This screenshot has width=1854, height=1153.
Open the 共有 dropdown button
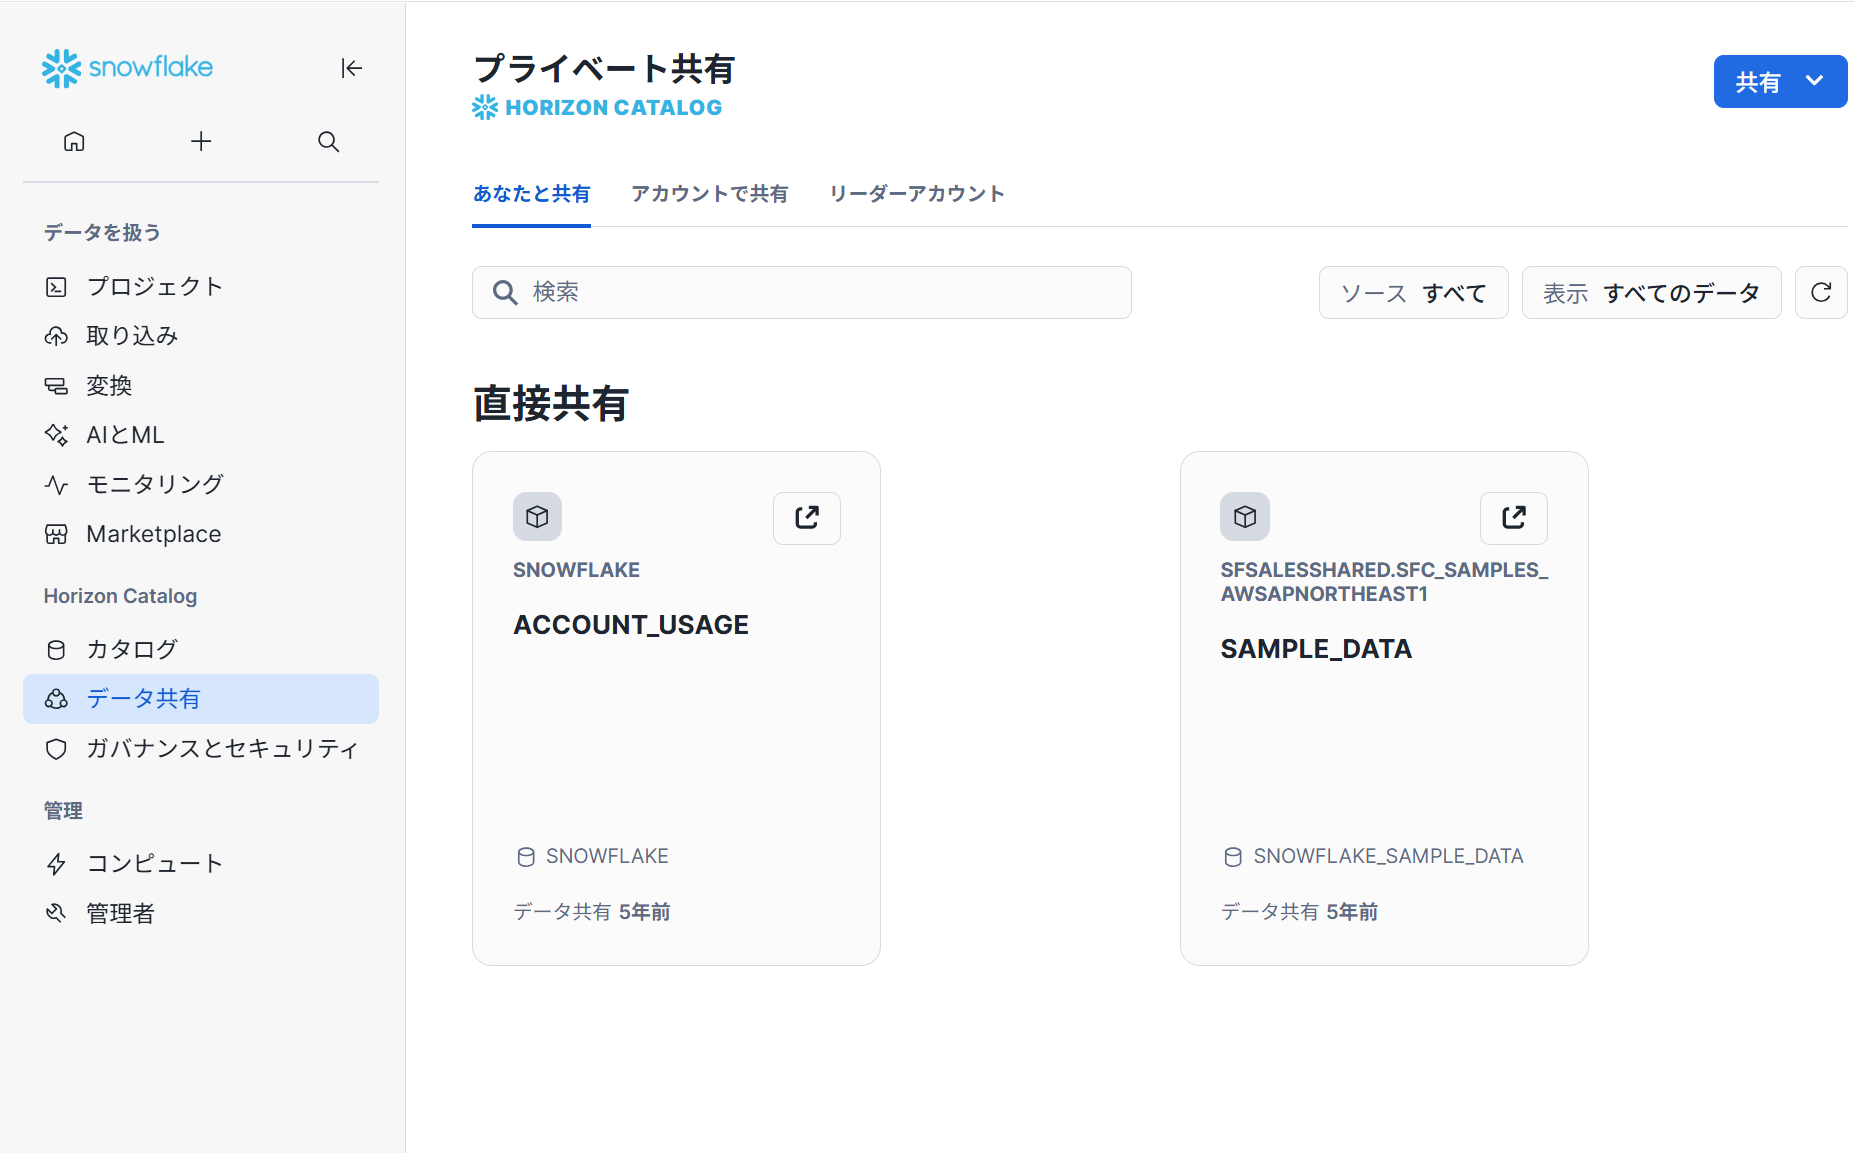click(1780, 82)
